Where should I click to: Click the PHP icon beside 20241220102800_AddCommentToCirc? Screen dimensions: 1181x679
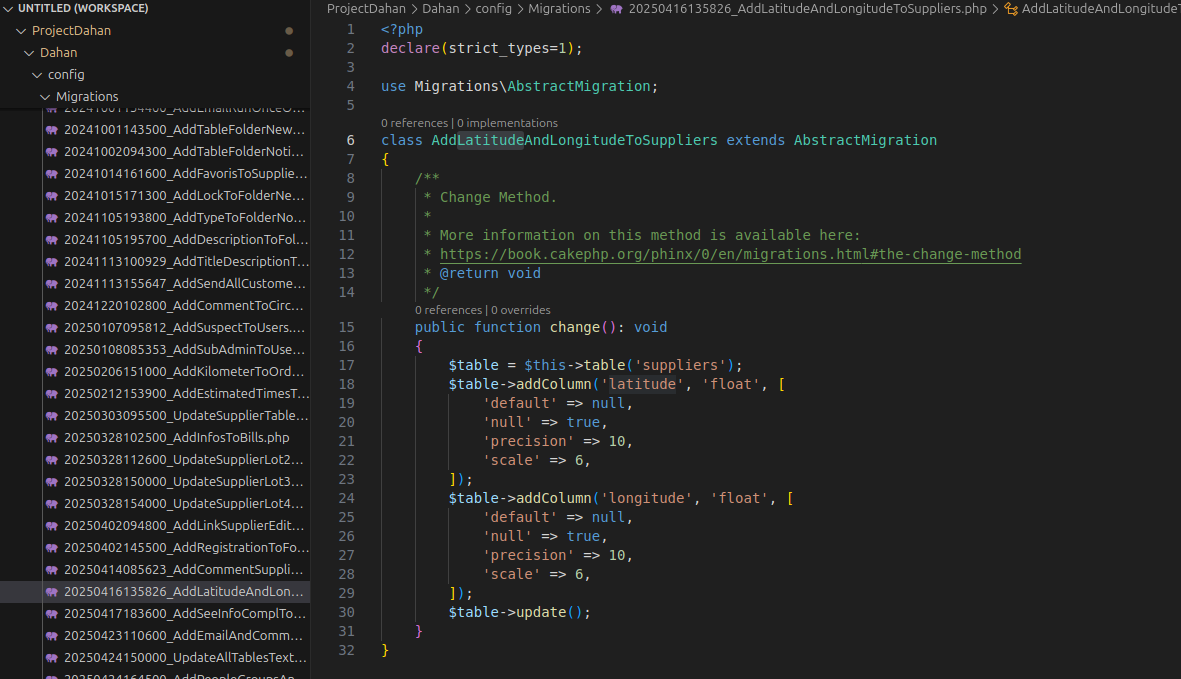click(51, 306)
